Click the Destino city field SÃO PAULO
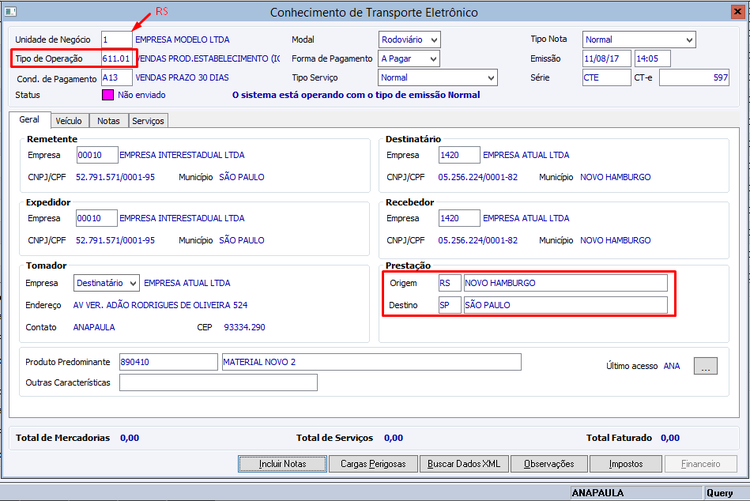Viewport: 750px width, 501px height. 565,305
